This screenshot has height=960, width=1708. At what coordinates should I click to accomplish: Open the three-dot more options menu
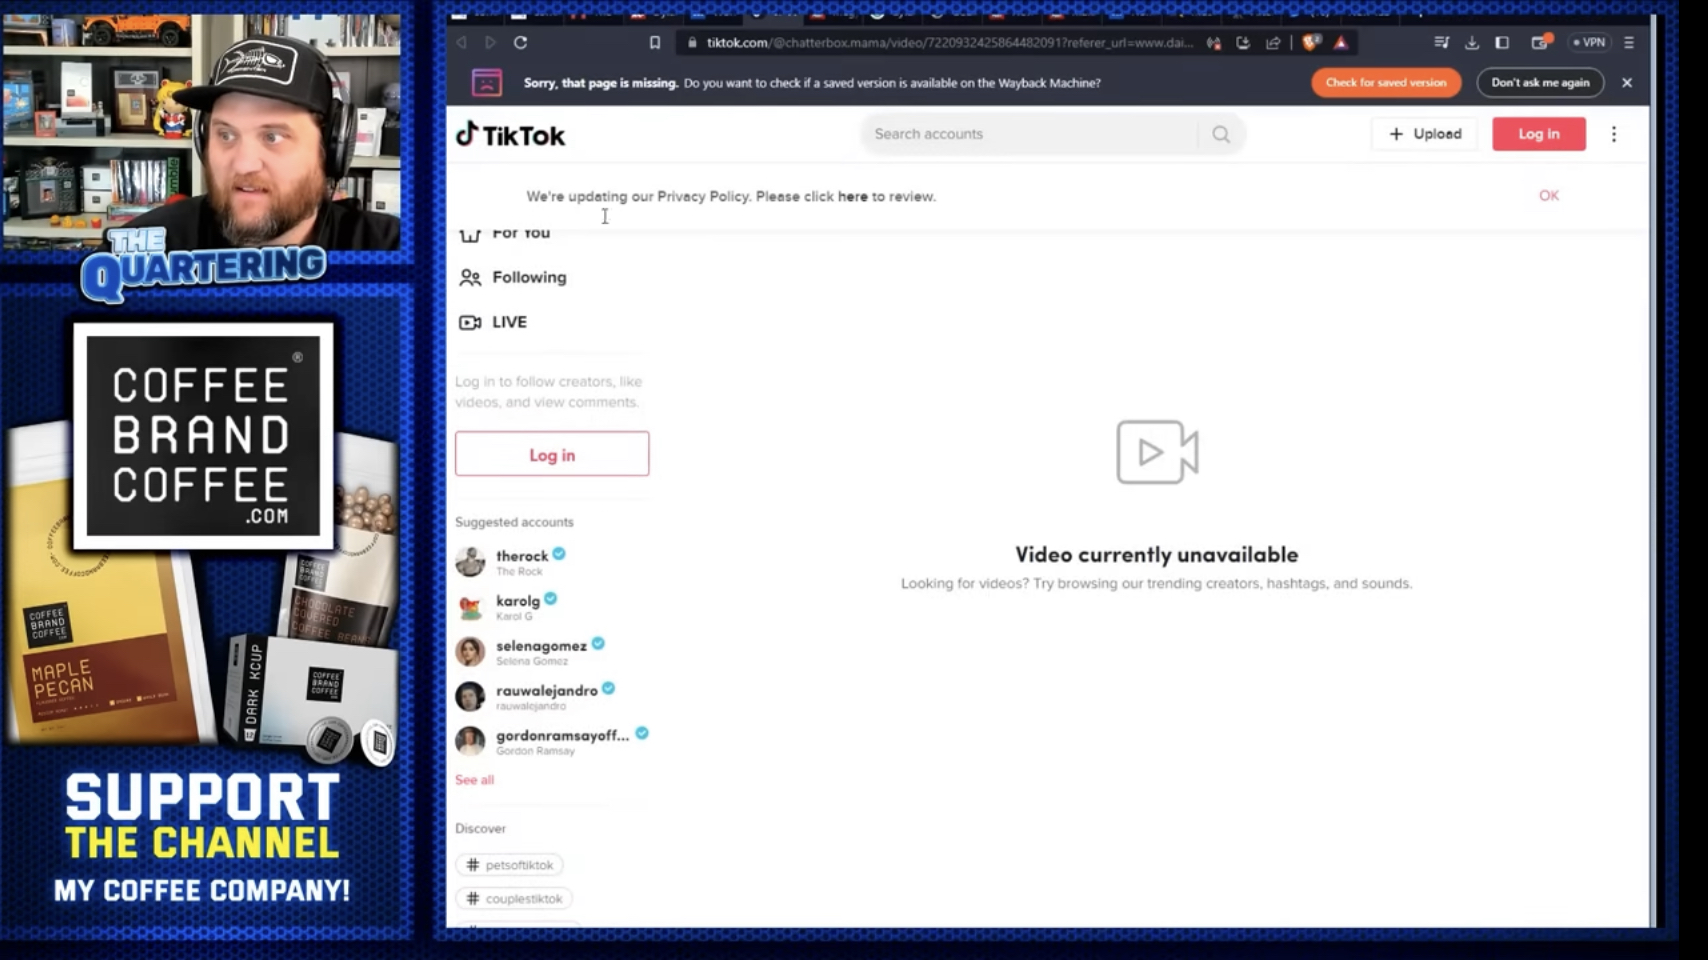[x=1614, y=134]
